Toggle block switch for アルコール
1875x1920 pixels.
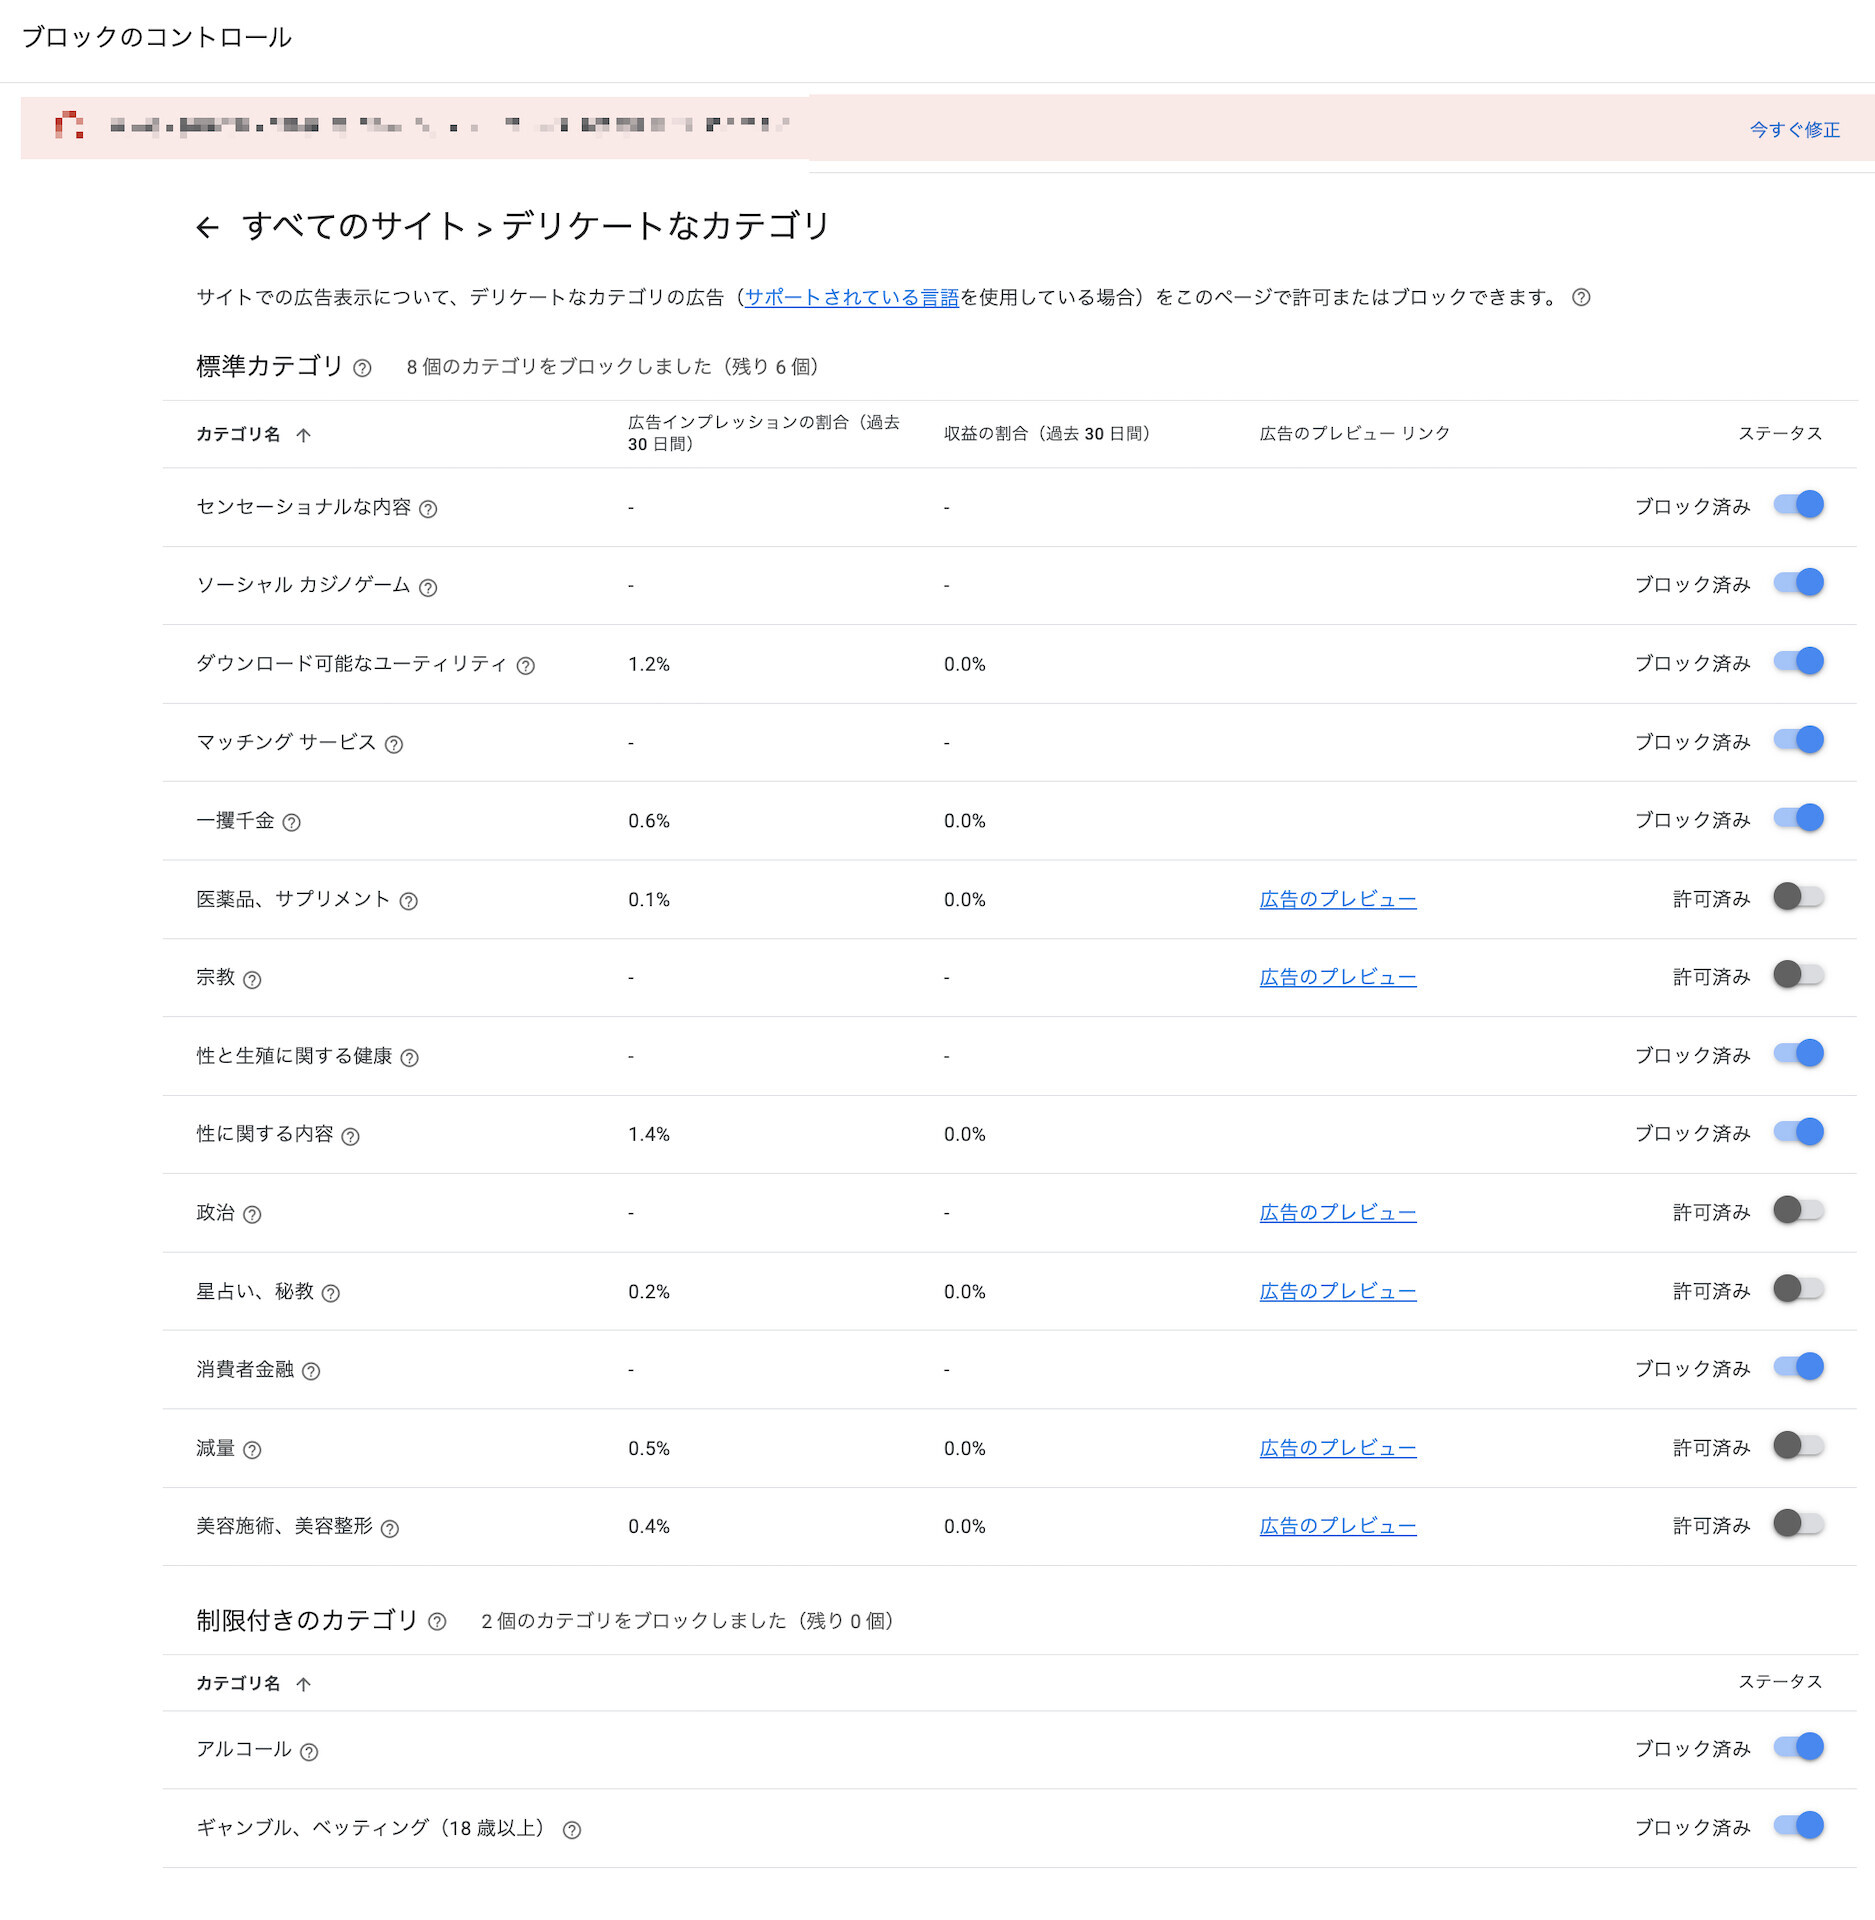point(1798,1747)
